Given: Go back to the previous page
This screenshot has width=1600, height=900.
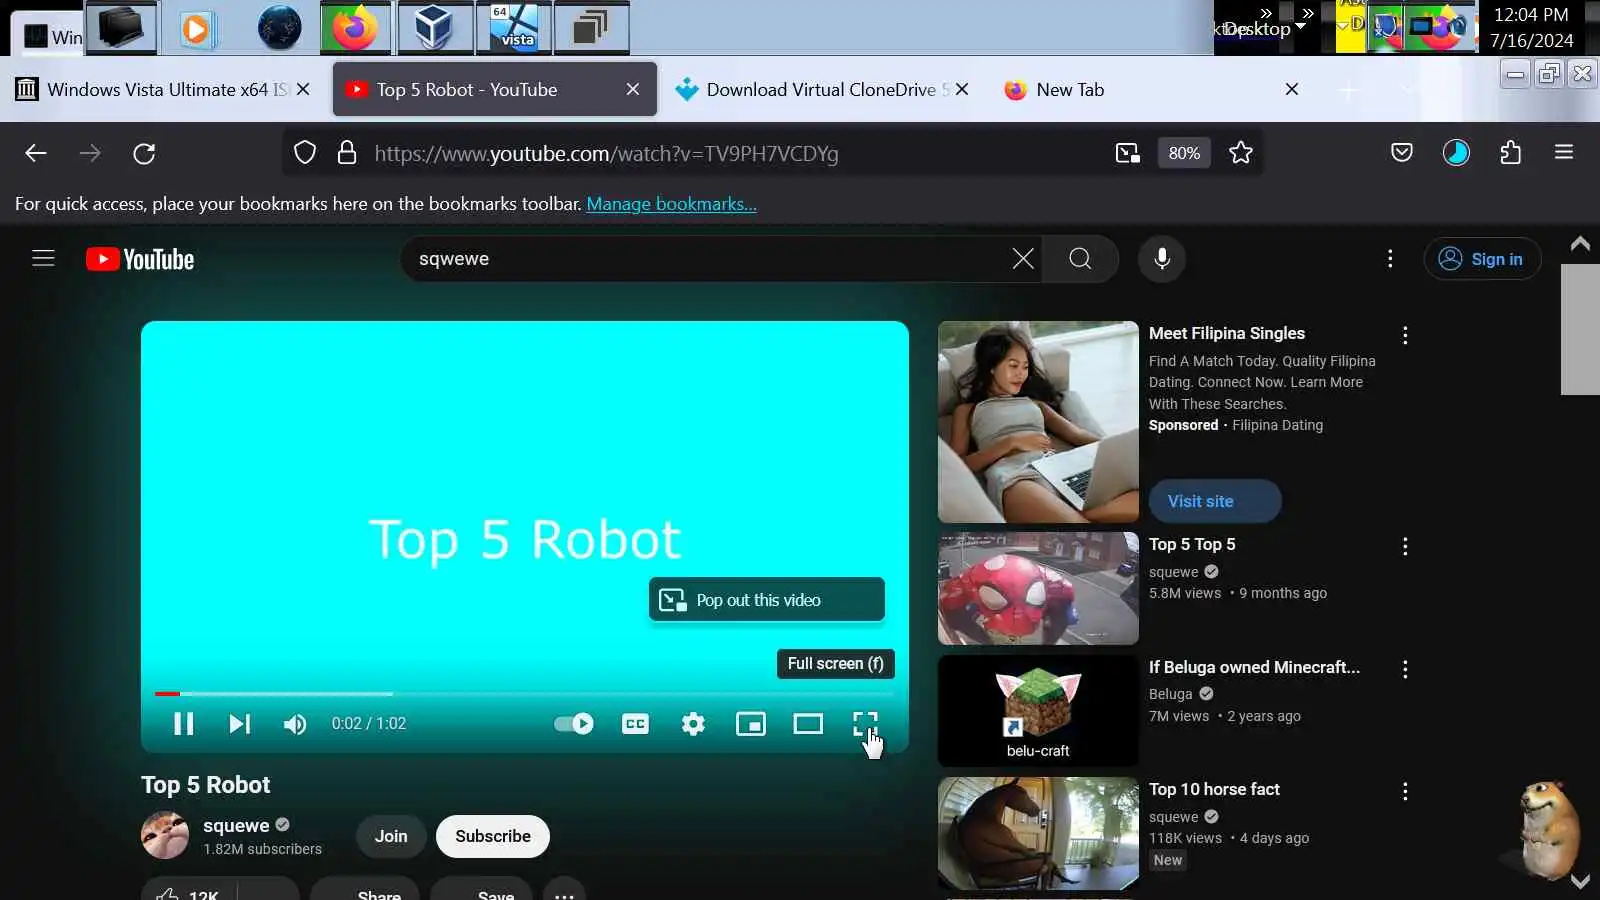Looking at the screenshot, I should [36, 153].
